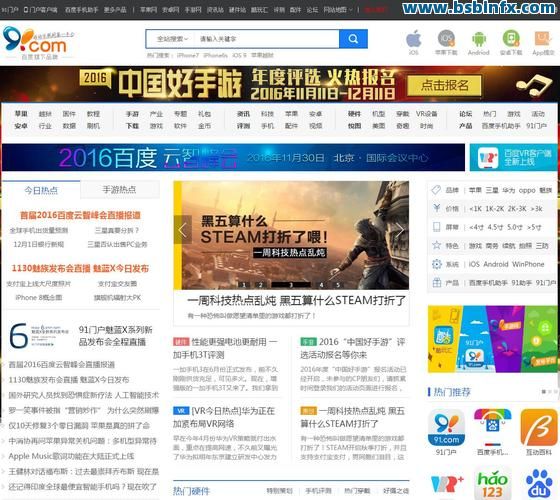This screenshot has width=560, height=500.
Task: Open the hao123 app icon
Action: point(492,484)
